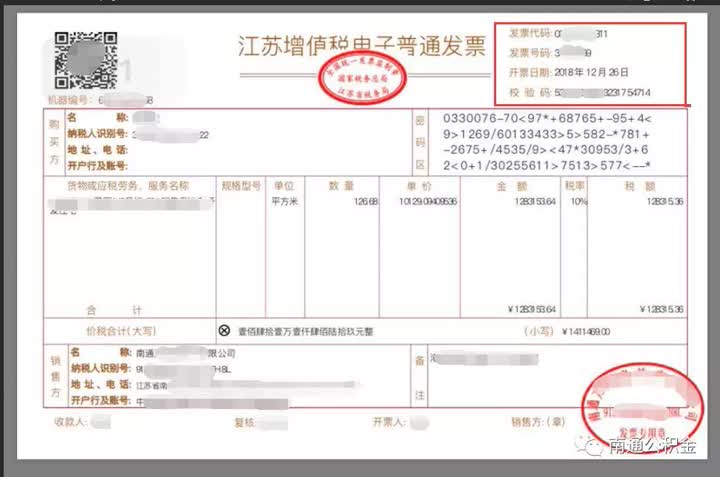Screen dimensions: 720x477
Task: Click the 地址、电话 label in the buyer section
Action: pyautogui.click(x=97, y=150)
